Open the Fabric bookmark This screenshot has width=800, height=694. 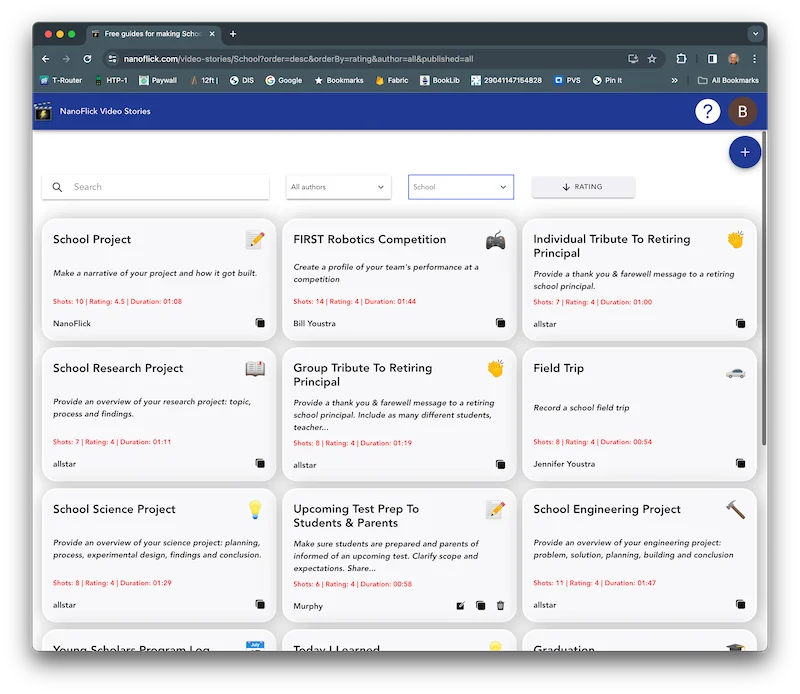[x=392, y=81]
